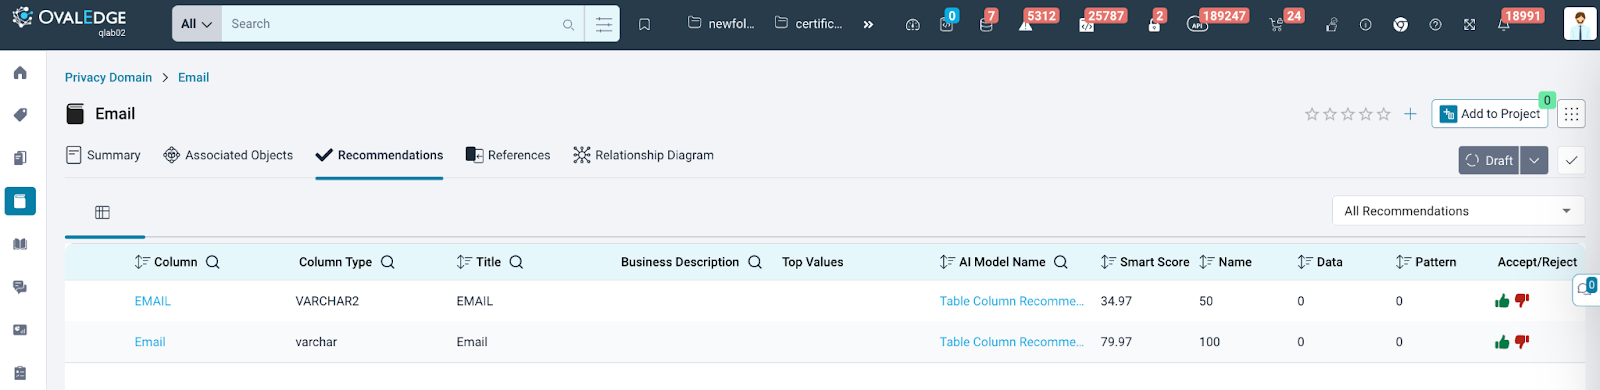This screenshot has width=1600, height=390.
Task: Click the Add to Project button
Action: click(1489, 114)
